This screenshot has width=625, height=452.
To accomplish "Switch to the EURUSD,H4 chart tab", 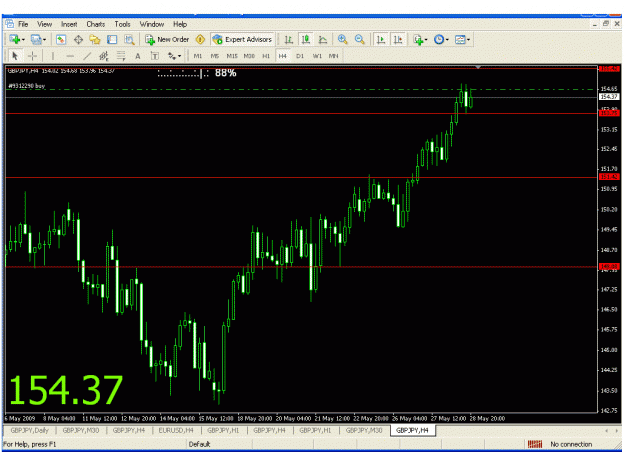I will [x=176, y=430].
